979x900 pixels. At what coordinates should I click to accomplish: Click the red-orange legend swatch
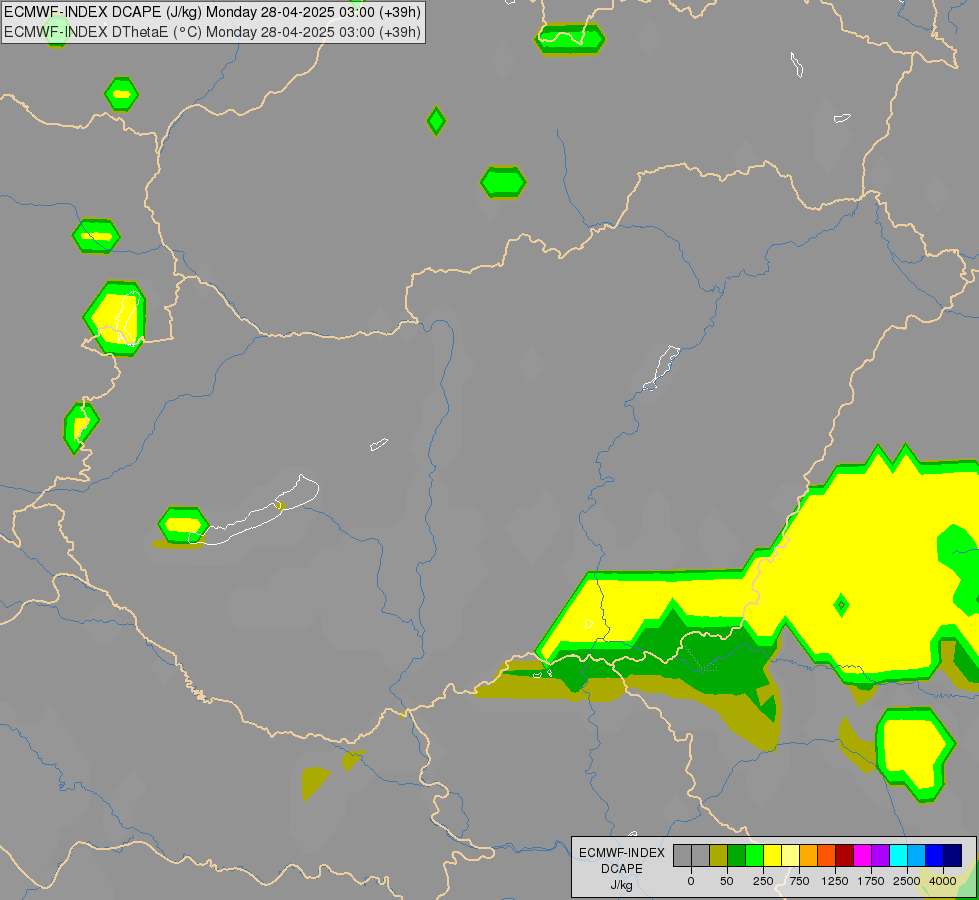827,856
